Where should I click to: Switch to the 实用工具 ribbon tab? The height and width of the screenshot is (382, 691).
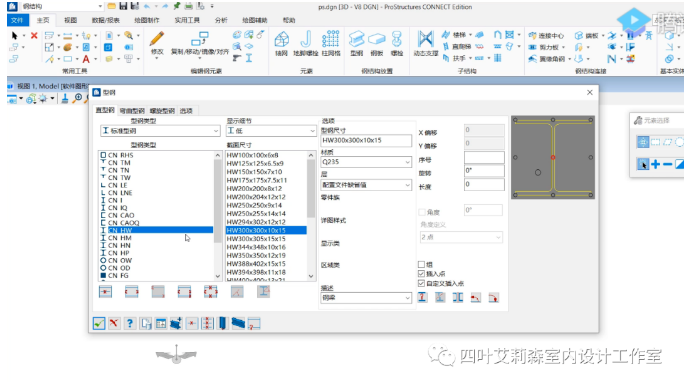pos(187,20)
